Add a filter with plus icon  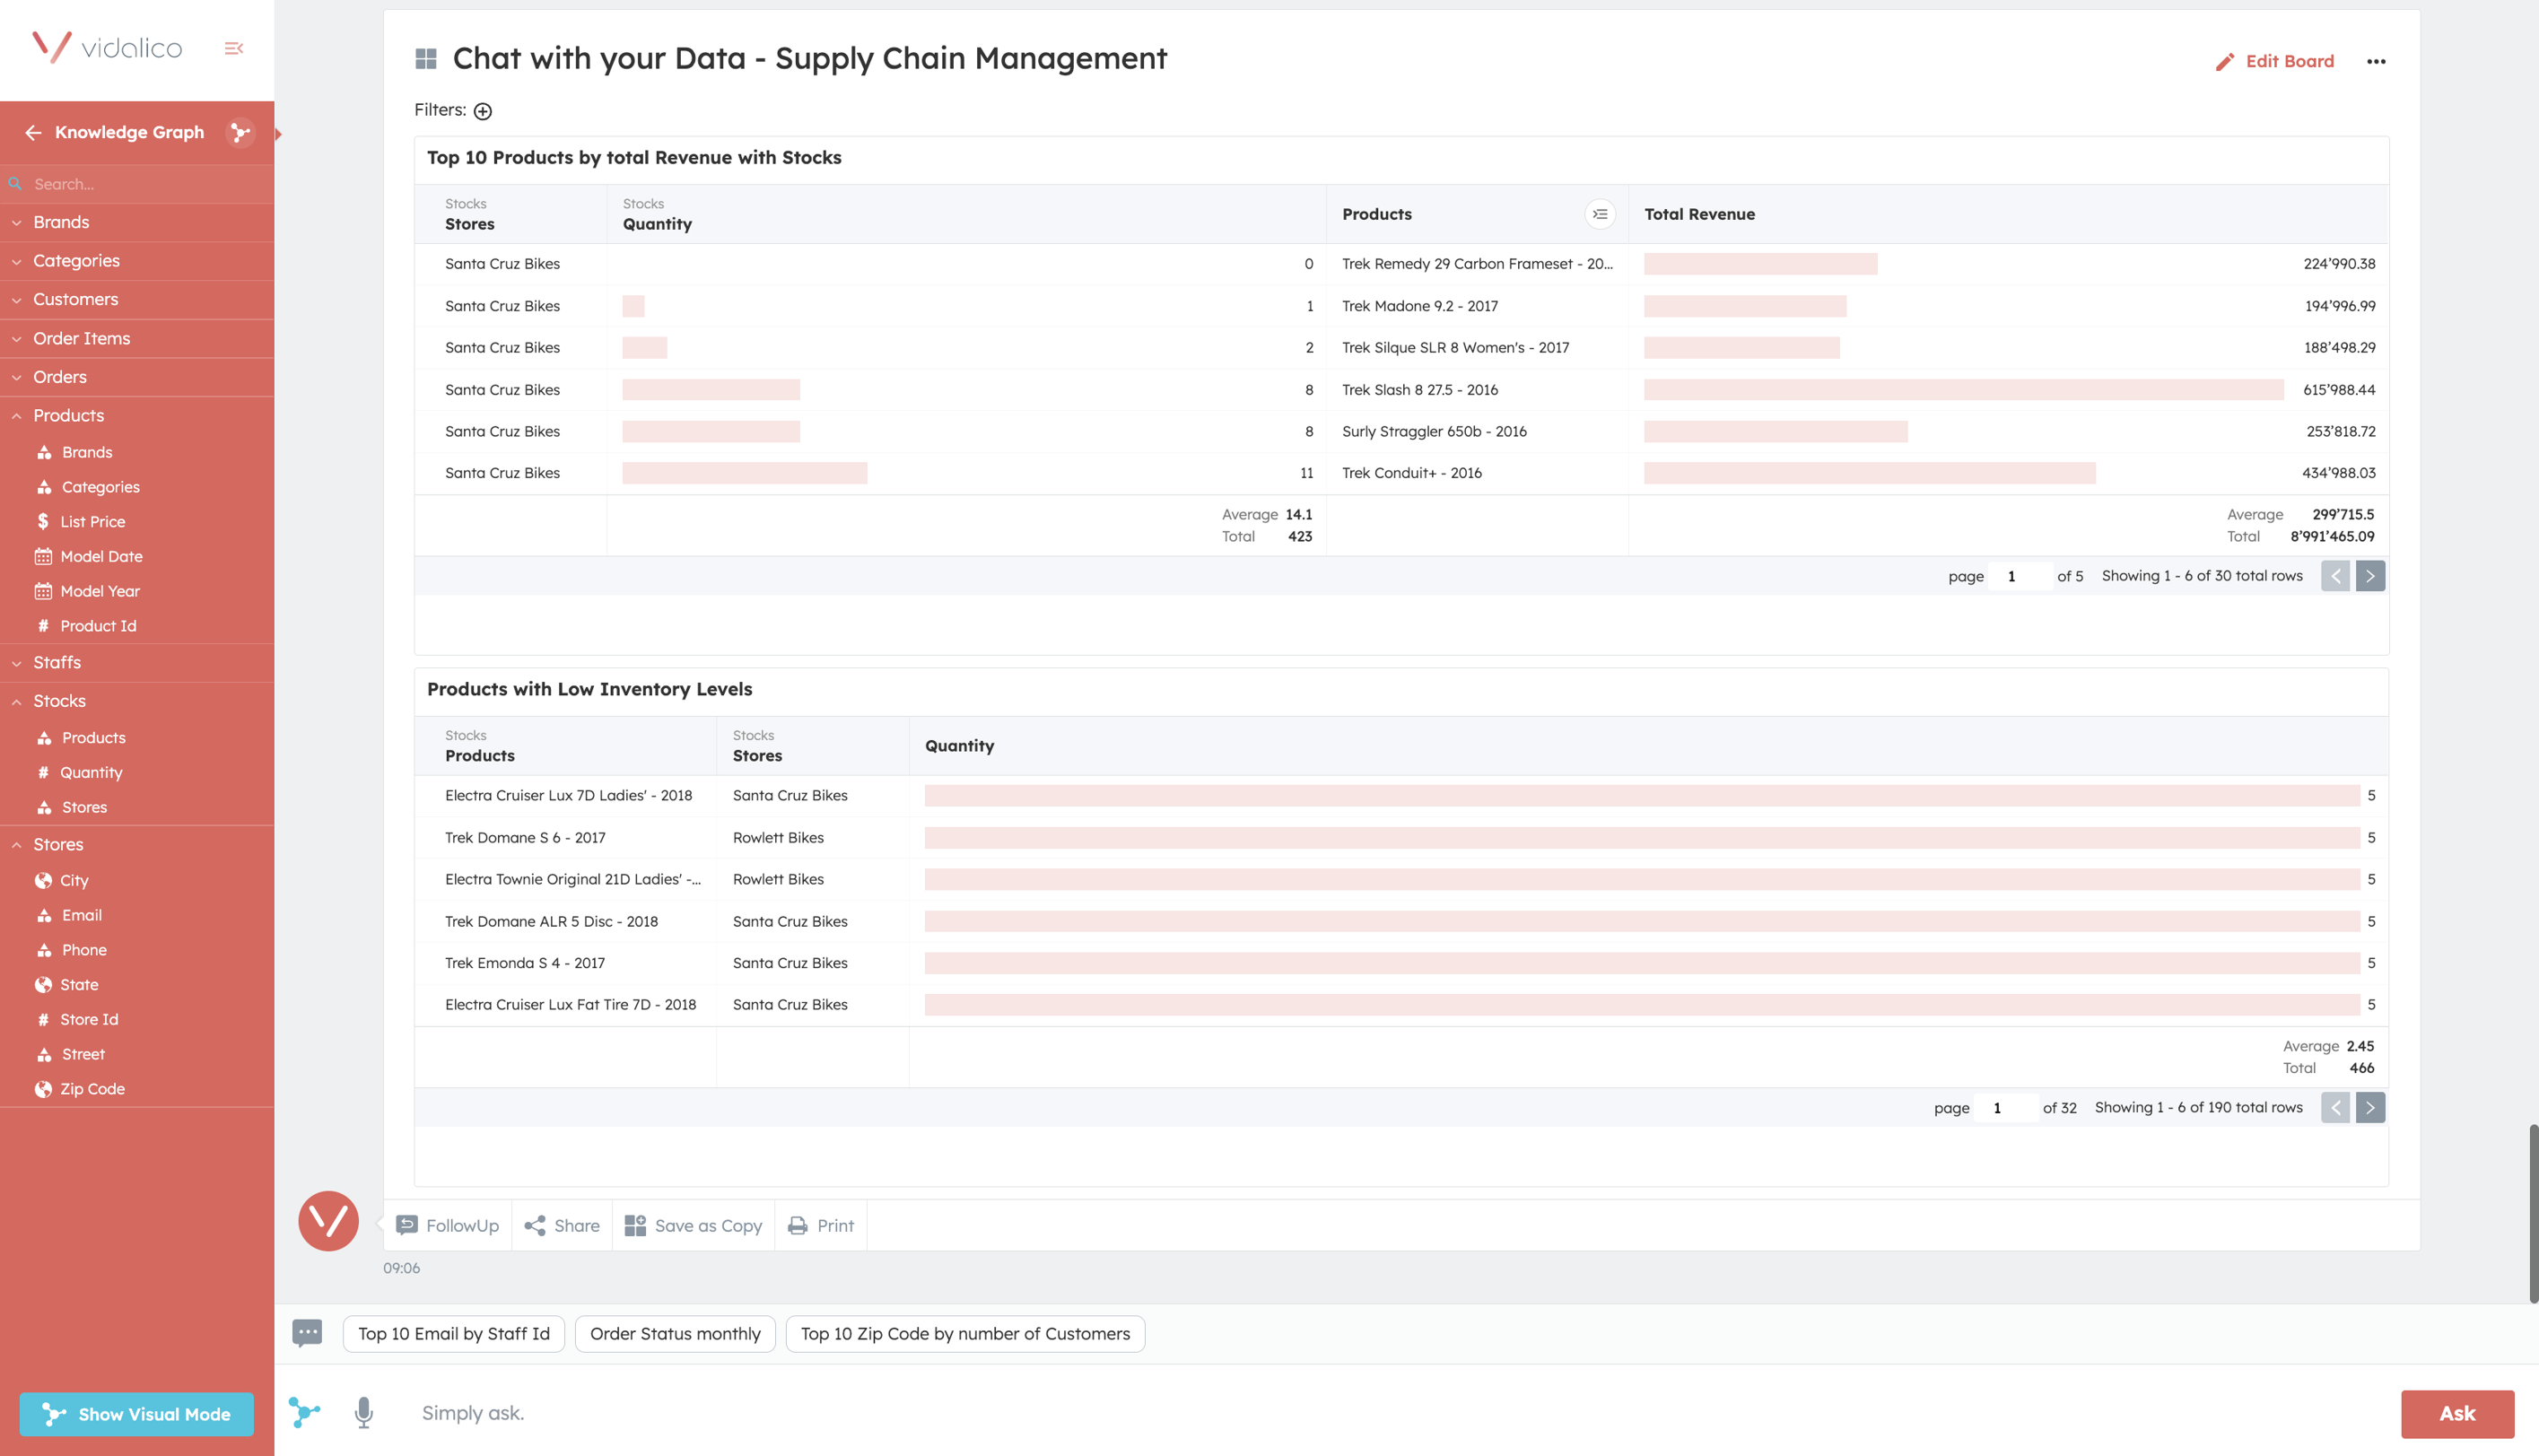[x=483, y=111]
